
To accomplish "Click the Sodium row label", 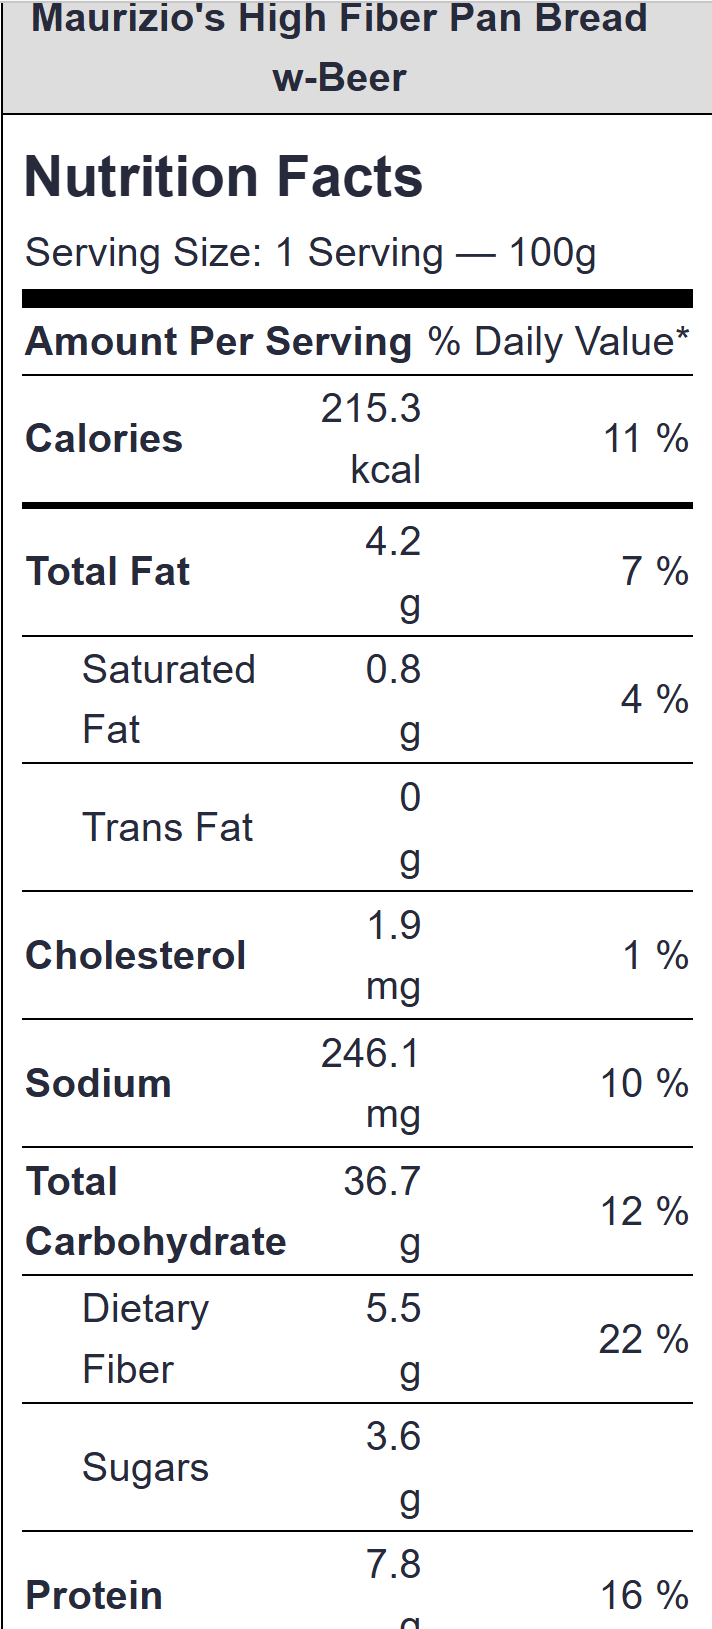I will click(98, 1084).
